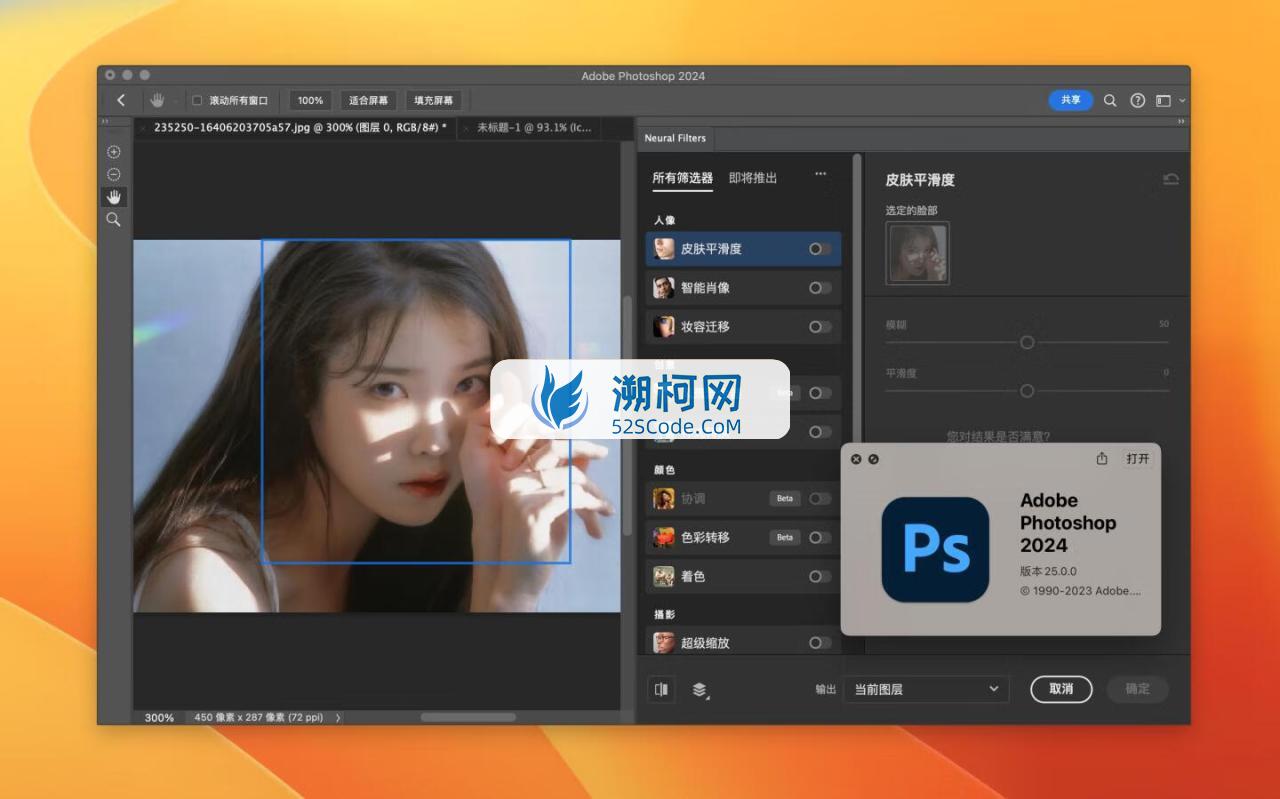Click the 协调 filter thumbnail icon
Viewport: 1280px width, 799px height.
(664, 498)
